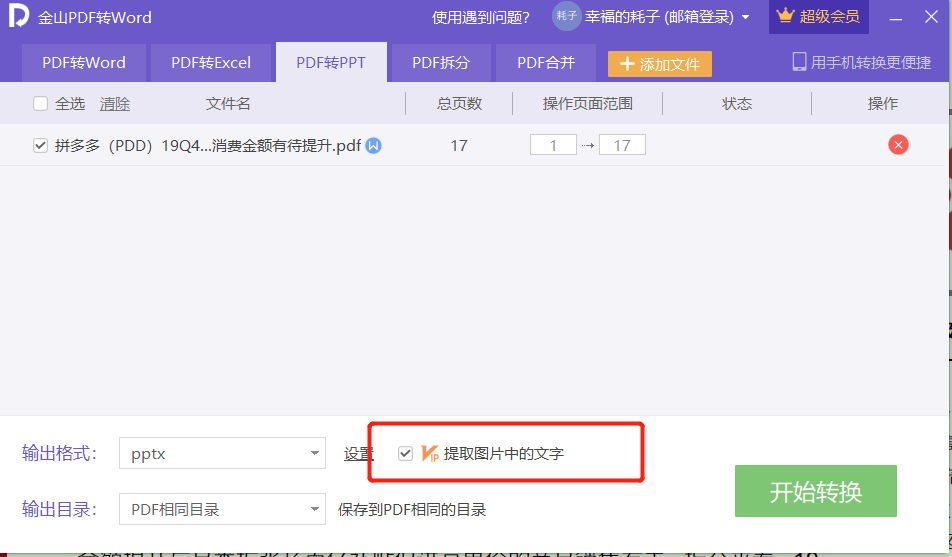Open the 设置 link

358,454
